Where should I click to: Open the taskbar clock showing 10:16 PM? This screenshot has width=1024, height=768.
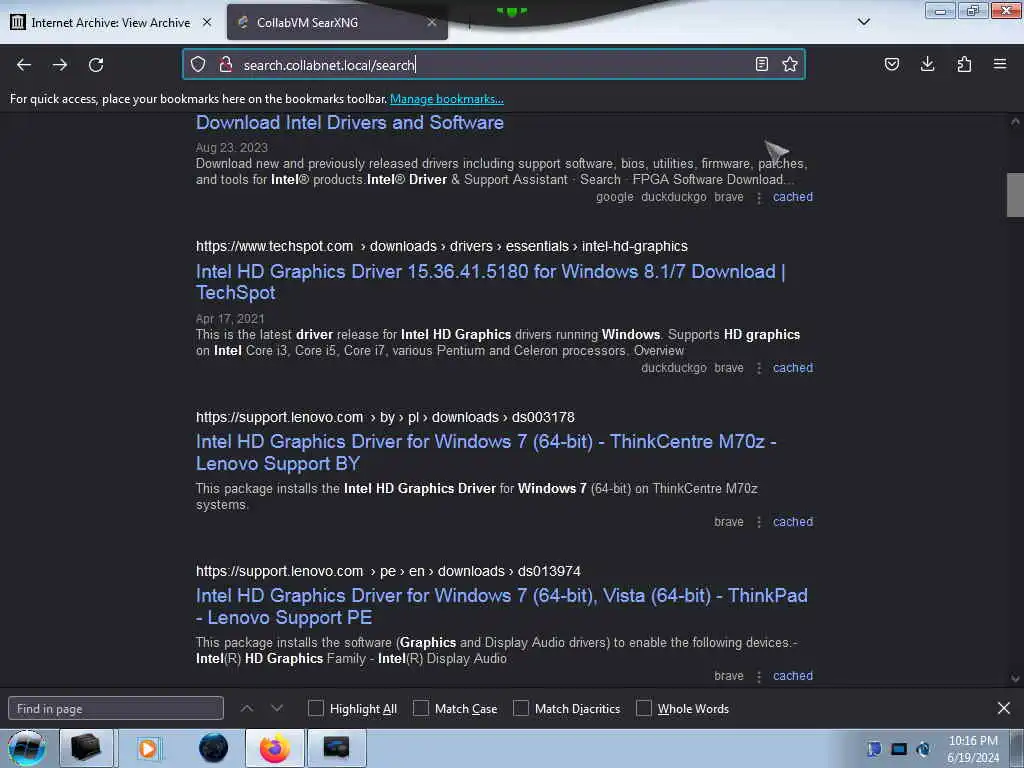[973, 749]
